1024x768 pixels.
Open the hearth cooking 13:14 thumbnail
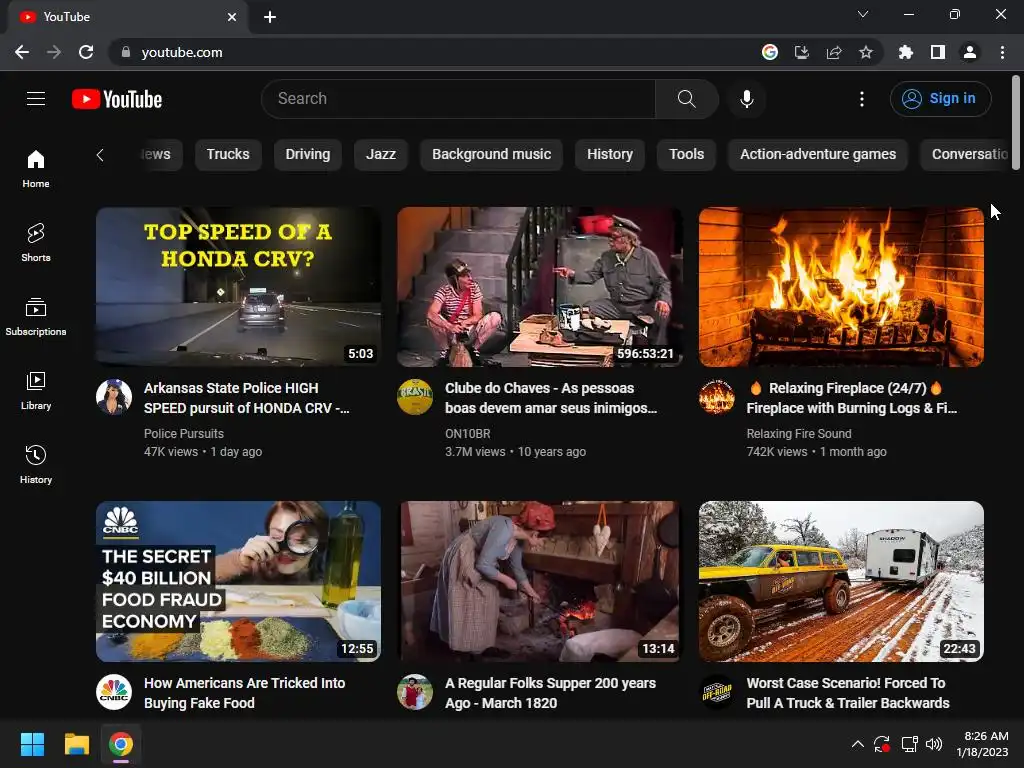pyautogui.click(x=539, y=581)
